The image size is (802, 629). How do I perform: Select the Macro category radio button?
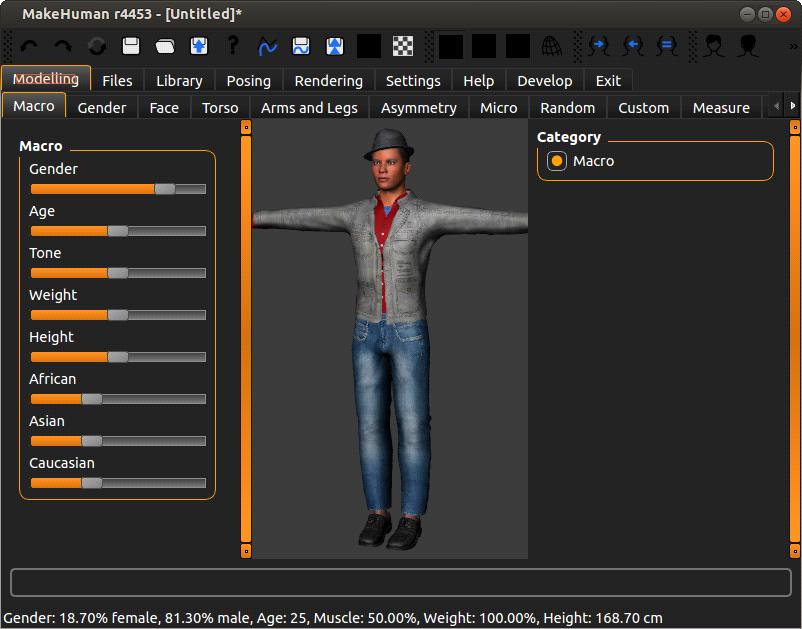click(x=556, y=161)
